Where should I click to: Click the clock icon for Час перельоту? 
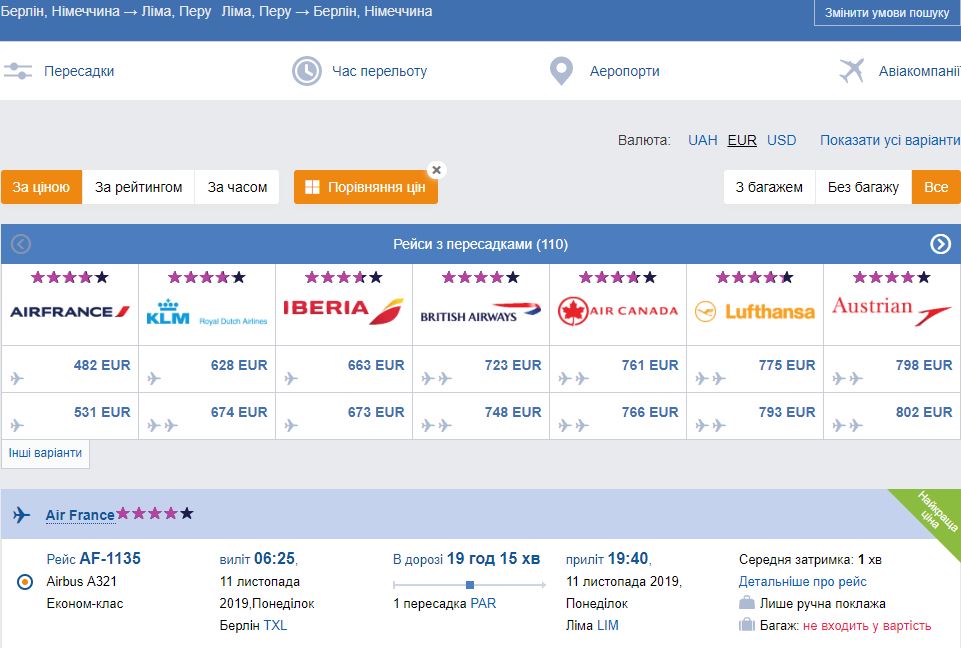(x=306, y=71)
